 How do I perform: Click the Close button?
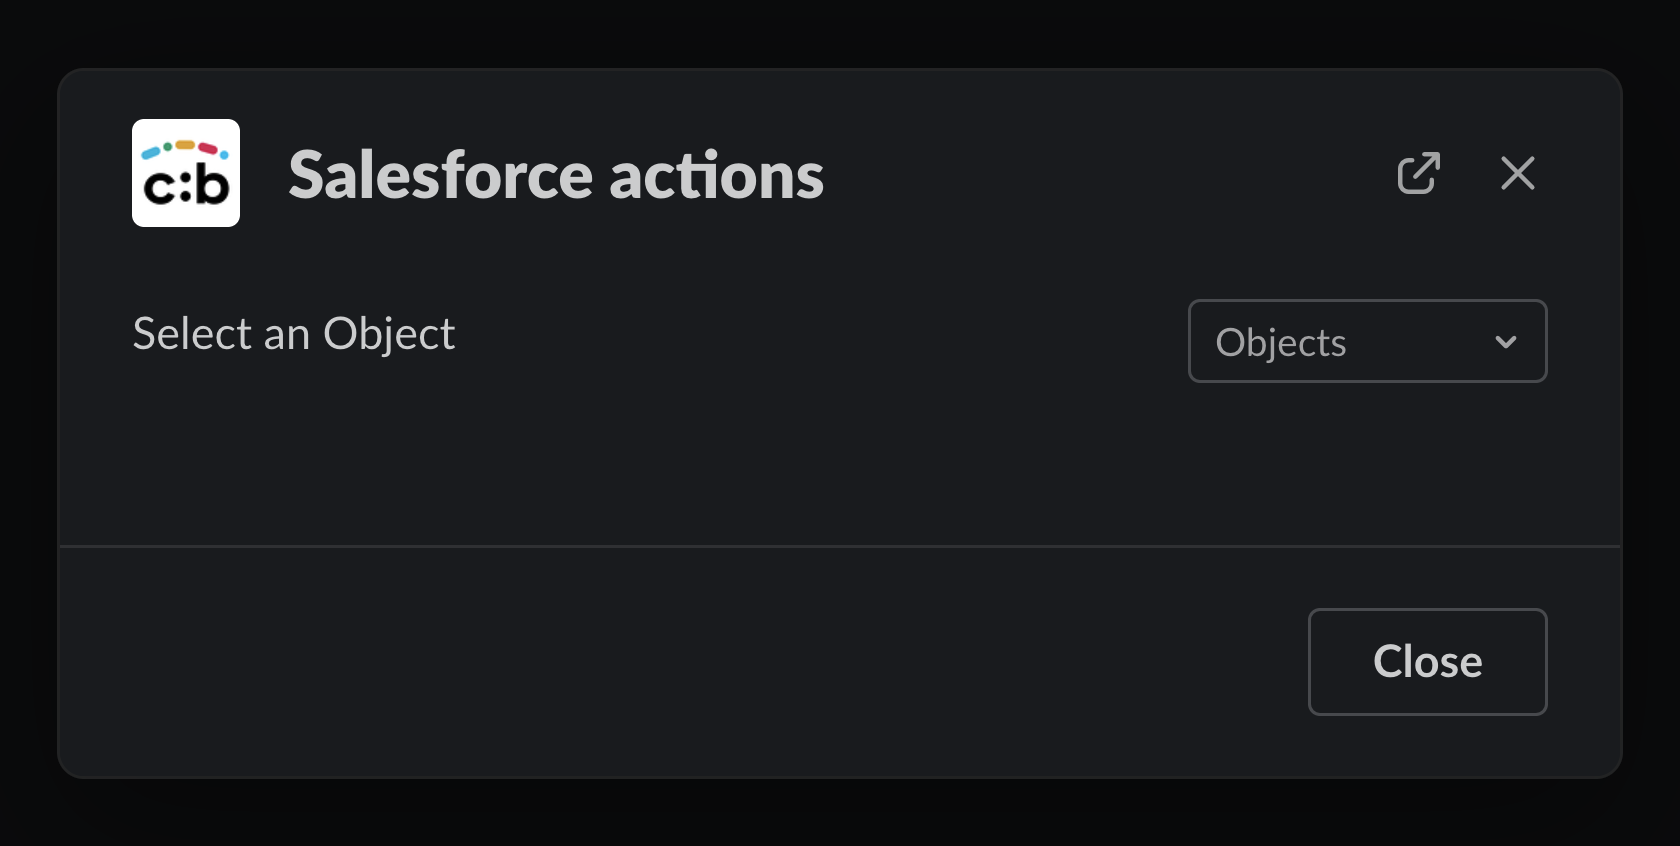[x=1427, y=661]
